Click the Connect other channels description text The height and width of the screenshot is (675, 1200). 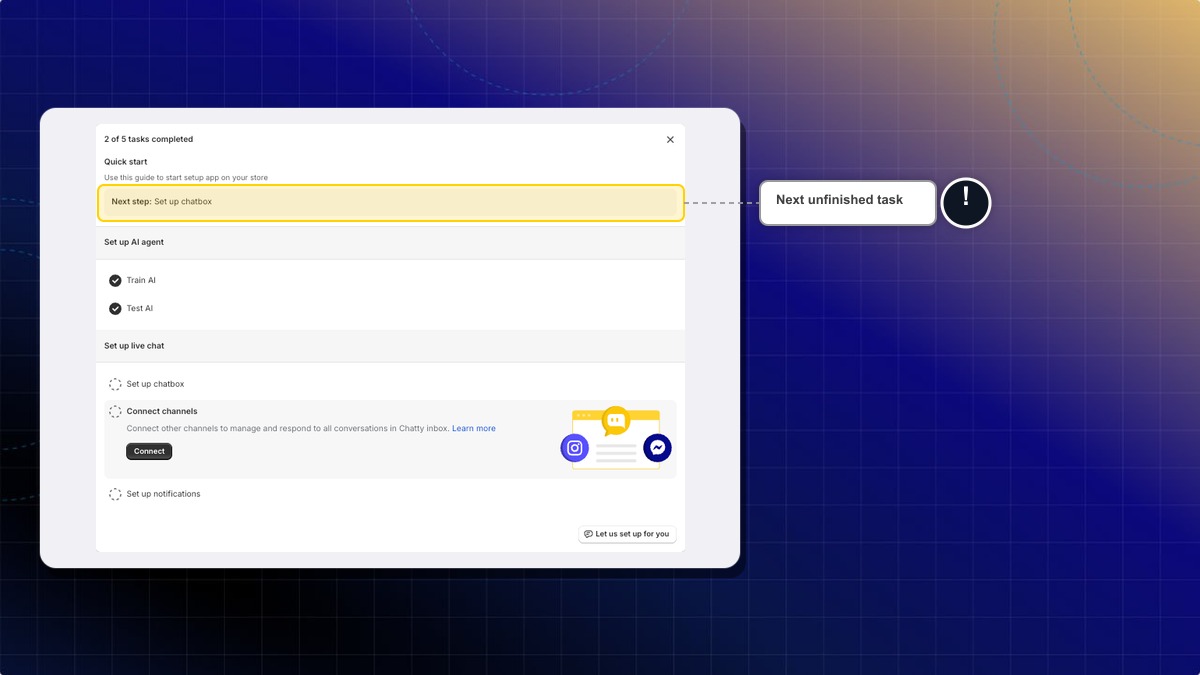(x=287, y=429)
